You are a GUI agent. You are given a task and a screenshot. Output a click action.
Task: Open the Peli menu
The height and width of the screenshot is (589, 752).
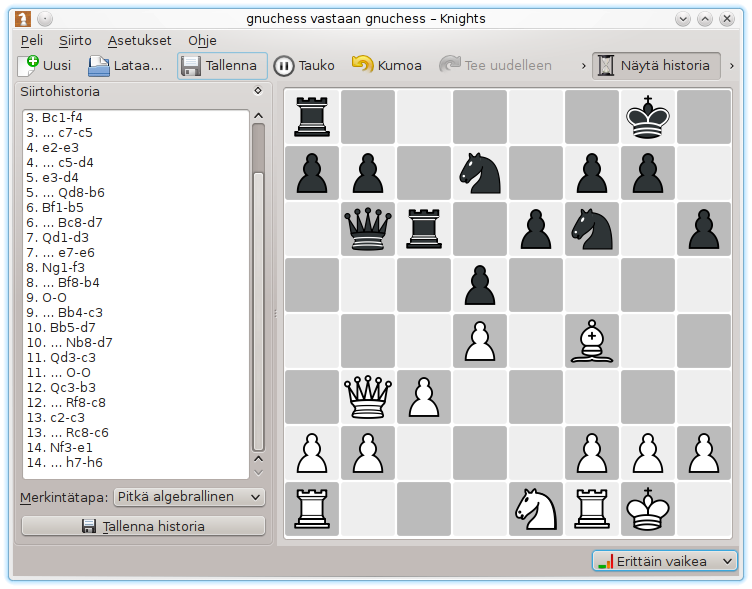pos(31,40)
